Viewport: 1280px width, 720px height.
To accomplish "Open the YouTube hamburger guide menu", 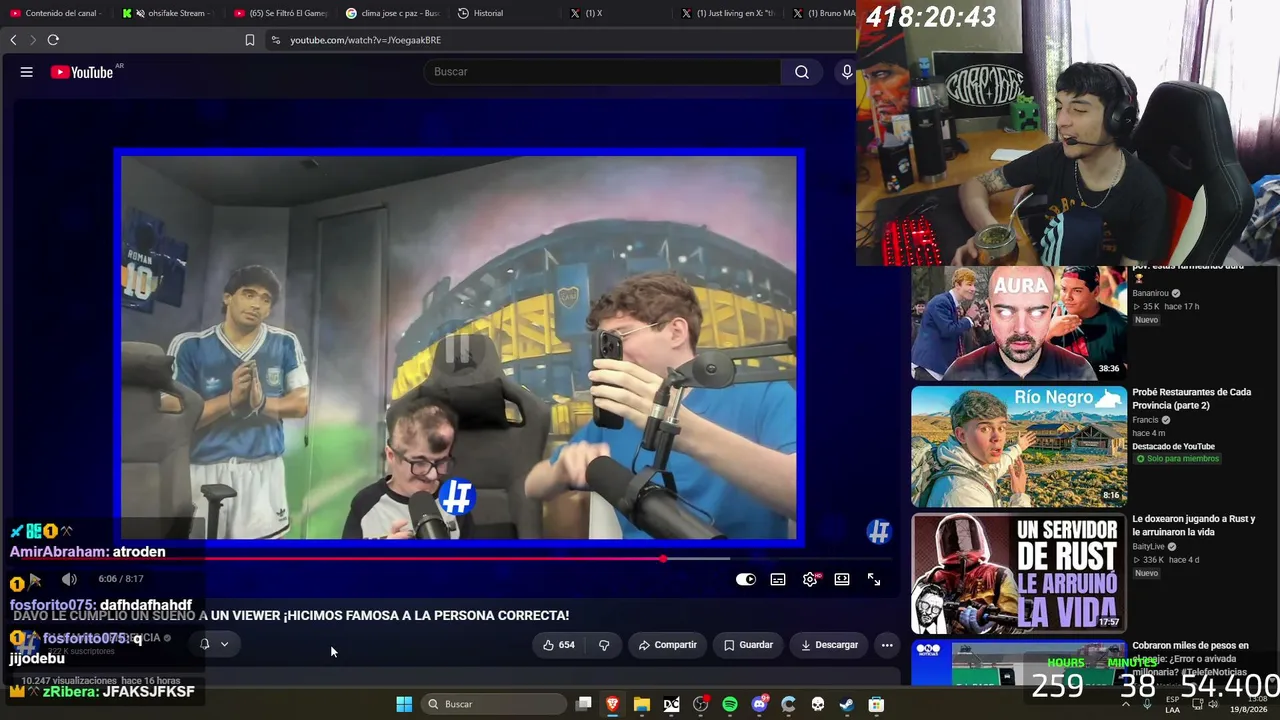I will point(27,72).
